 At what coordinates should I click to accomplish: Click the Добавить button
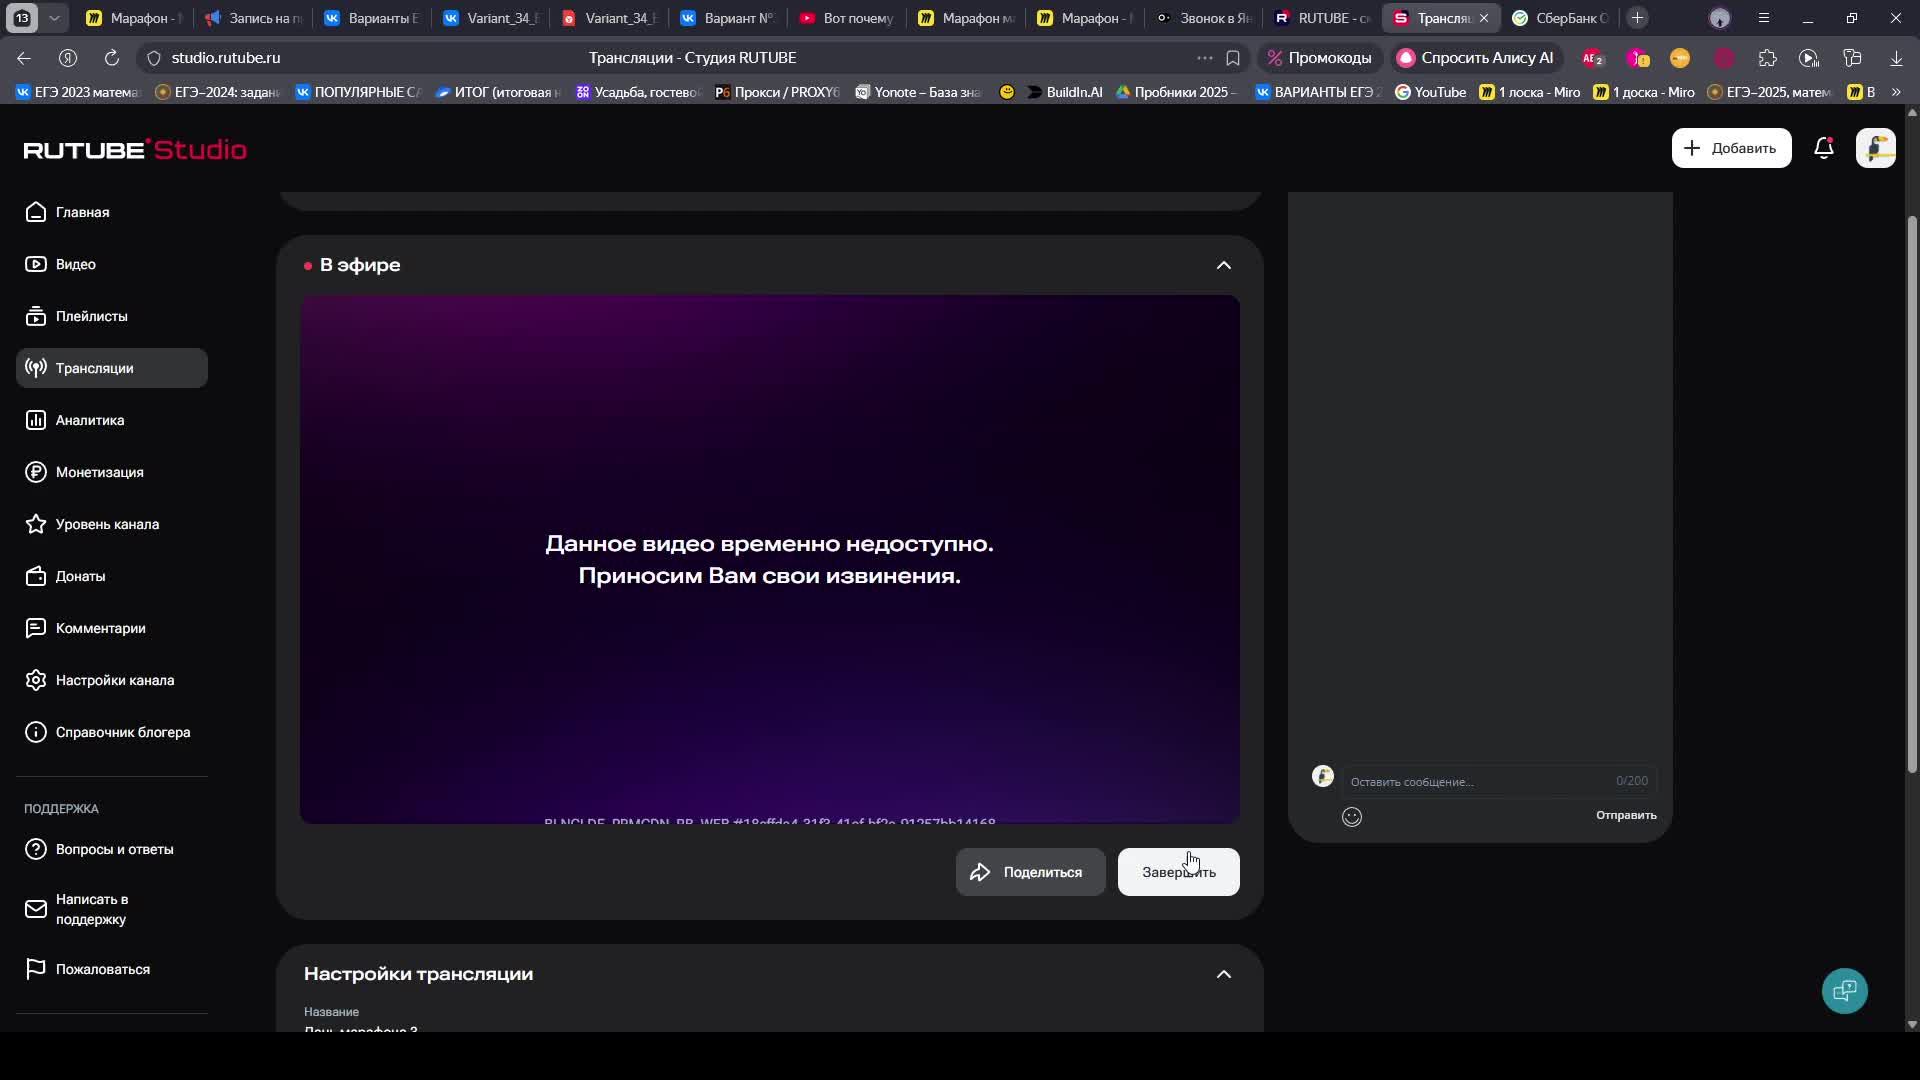point(1731,148)
